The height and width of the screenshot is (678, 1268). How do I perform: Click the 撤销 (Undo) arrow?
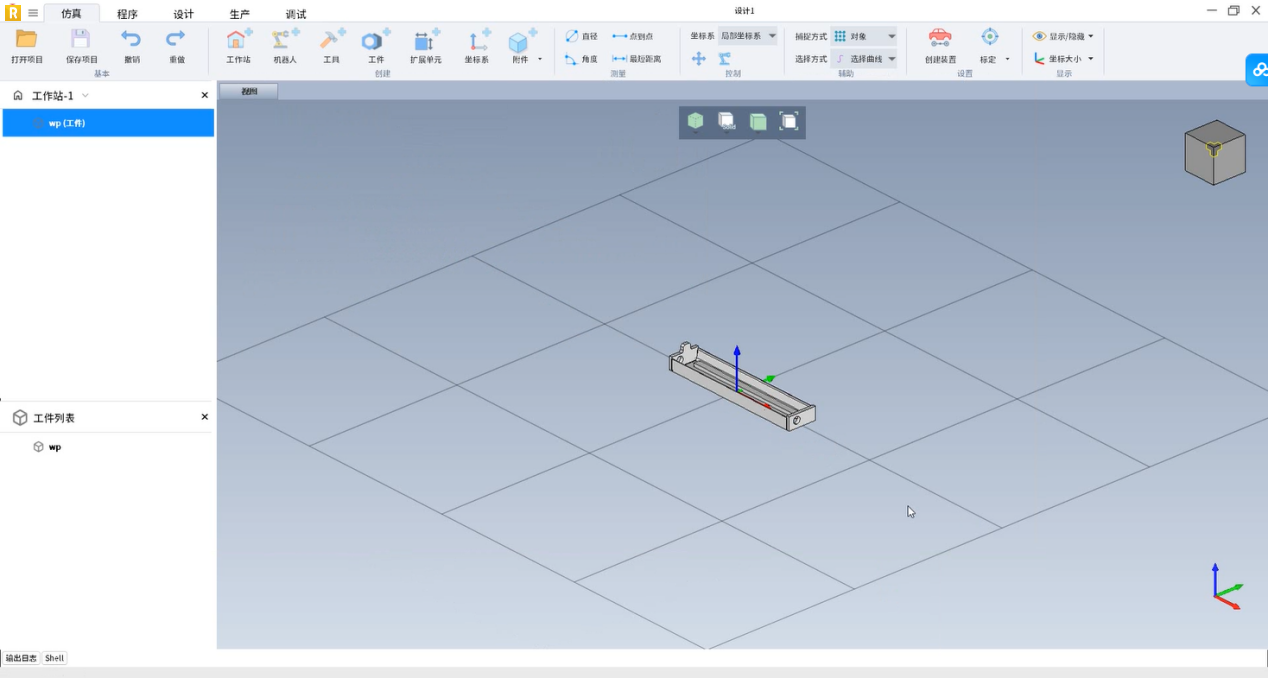point(131,40)
